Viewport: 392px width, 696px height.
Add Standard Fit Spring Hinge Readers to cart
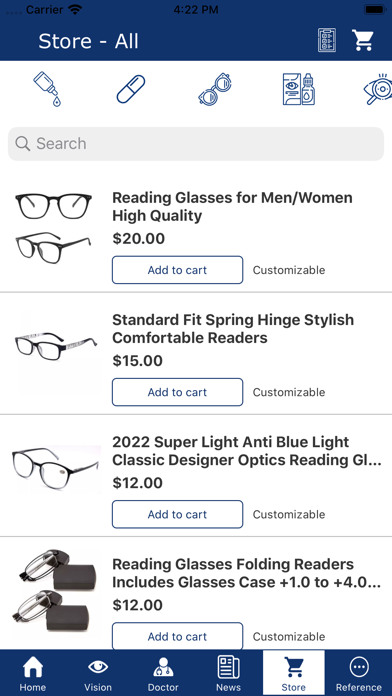coord(178,392)
